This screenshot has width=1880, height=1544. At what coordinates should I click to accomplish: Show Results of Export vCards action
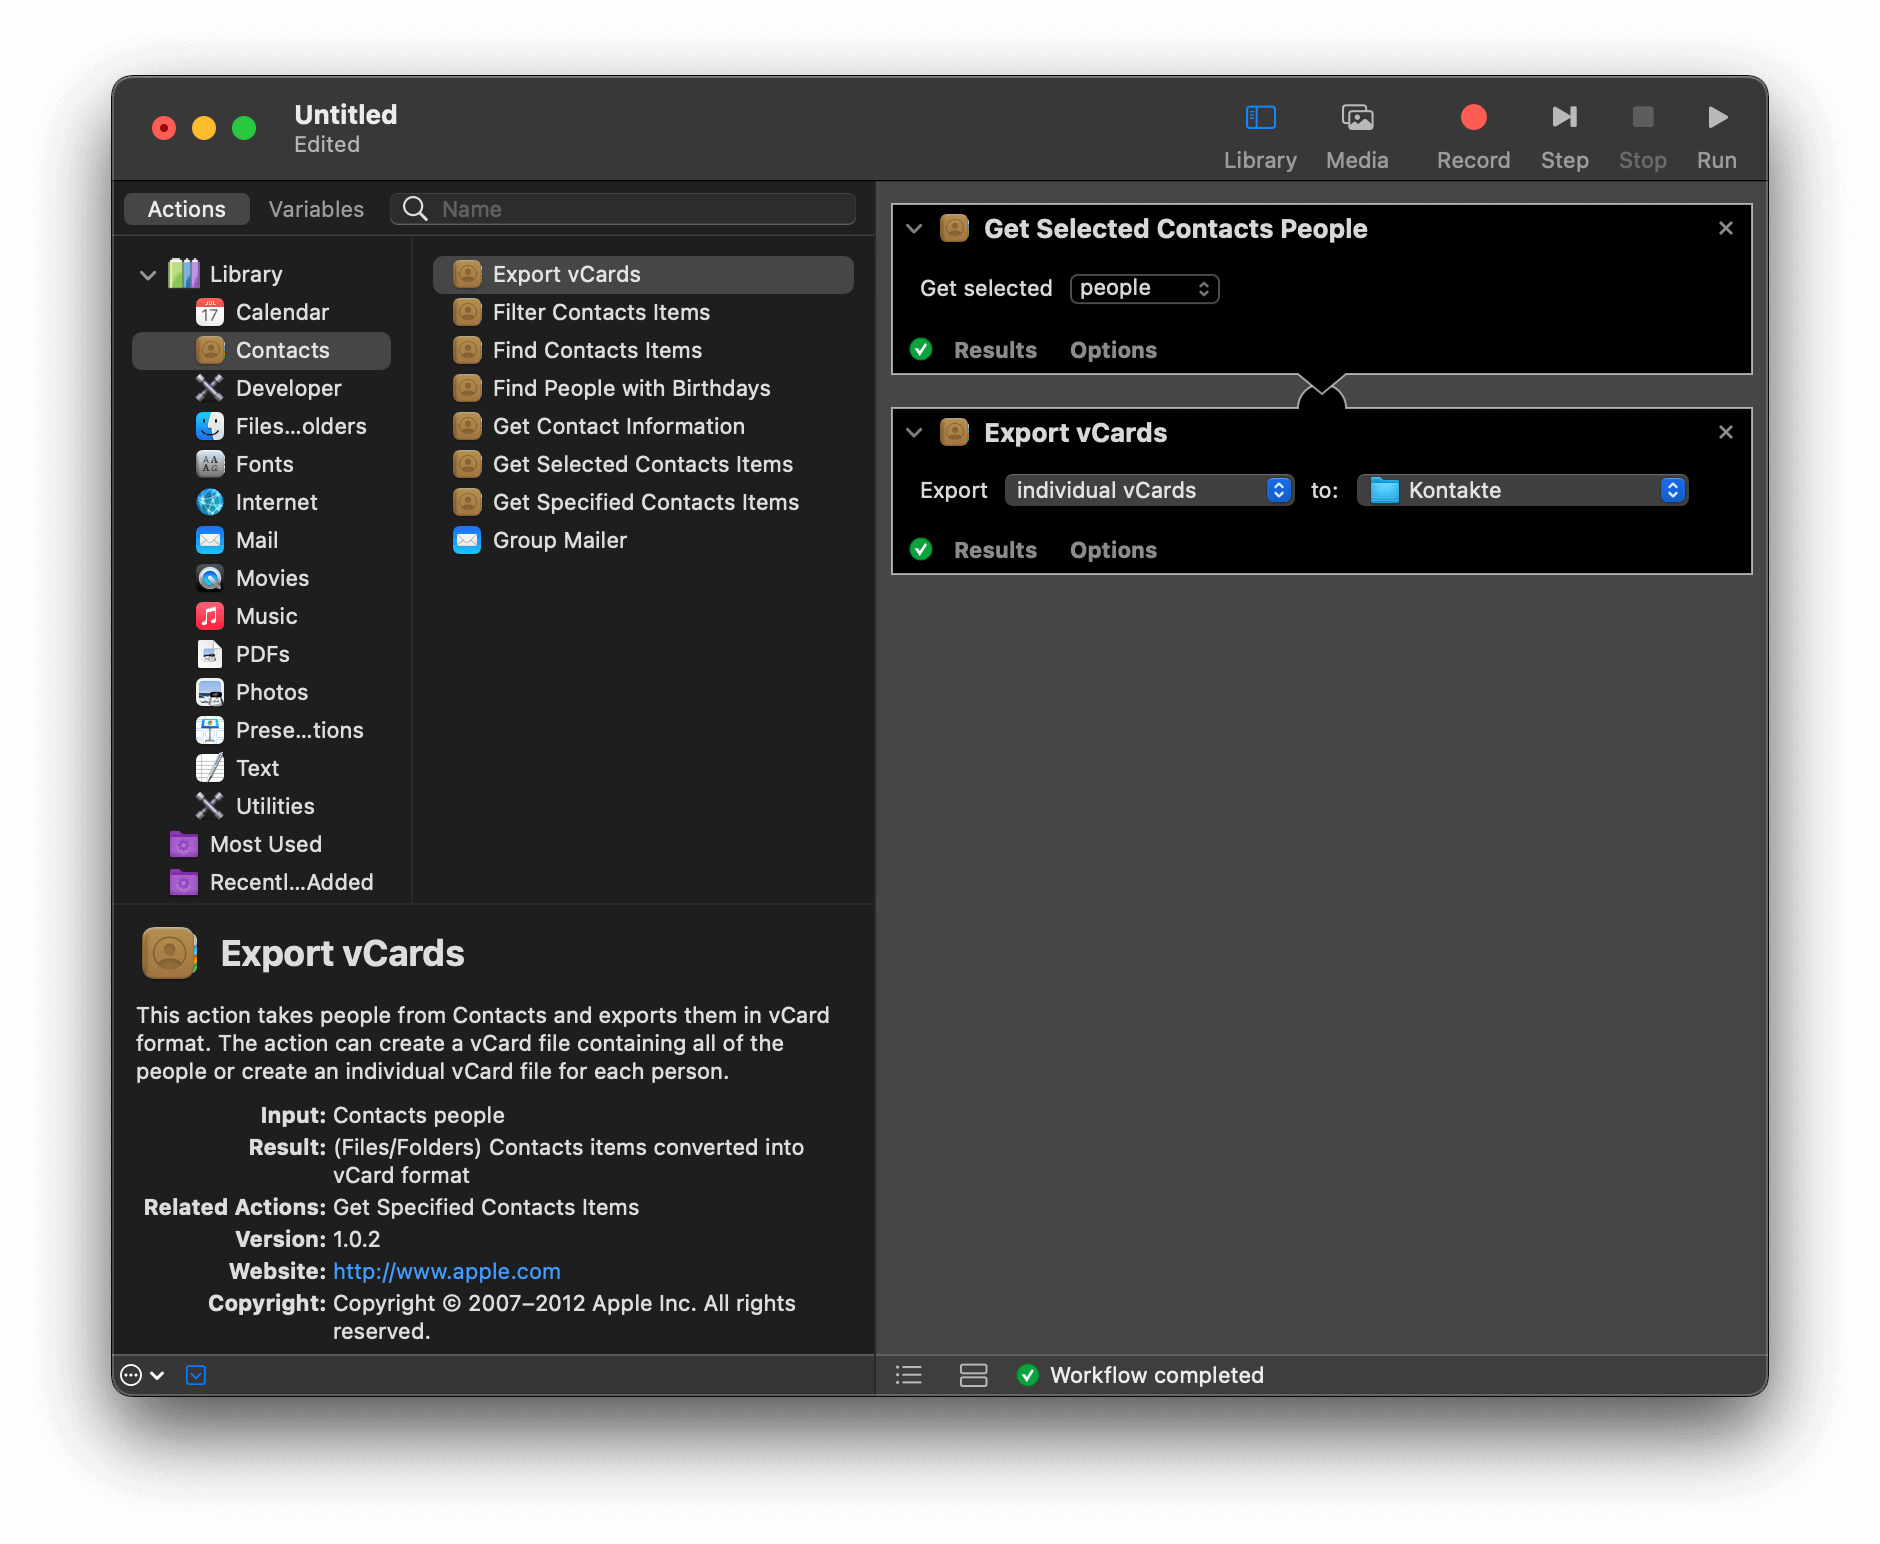pos(994,550)
